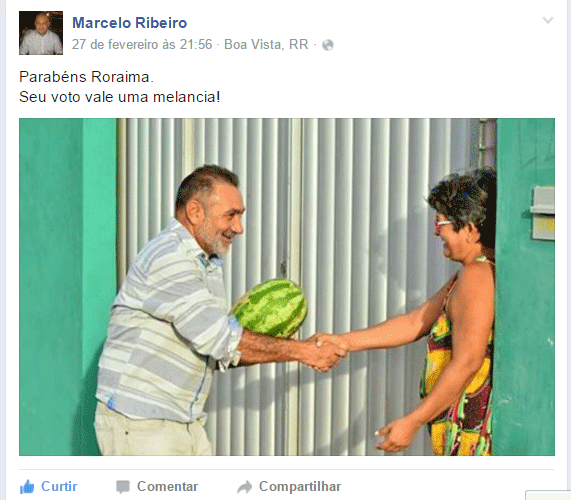The width and height of the screenshot is (571, 500).
Task: Click the partially visible box at bottom-right corner
Action: tap(548, 495)
